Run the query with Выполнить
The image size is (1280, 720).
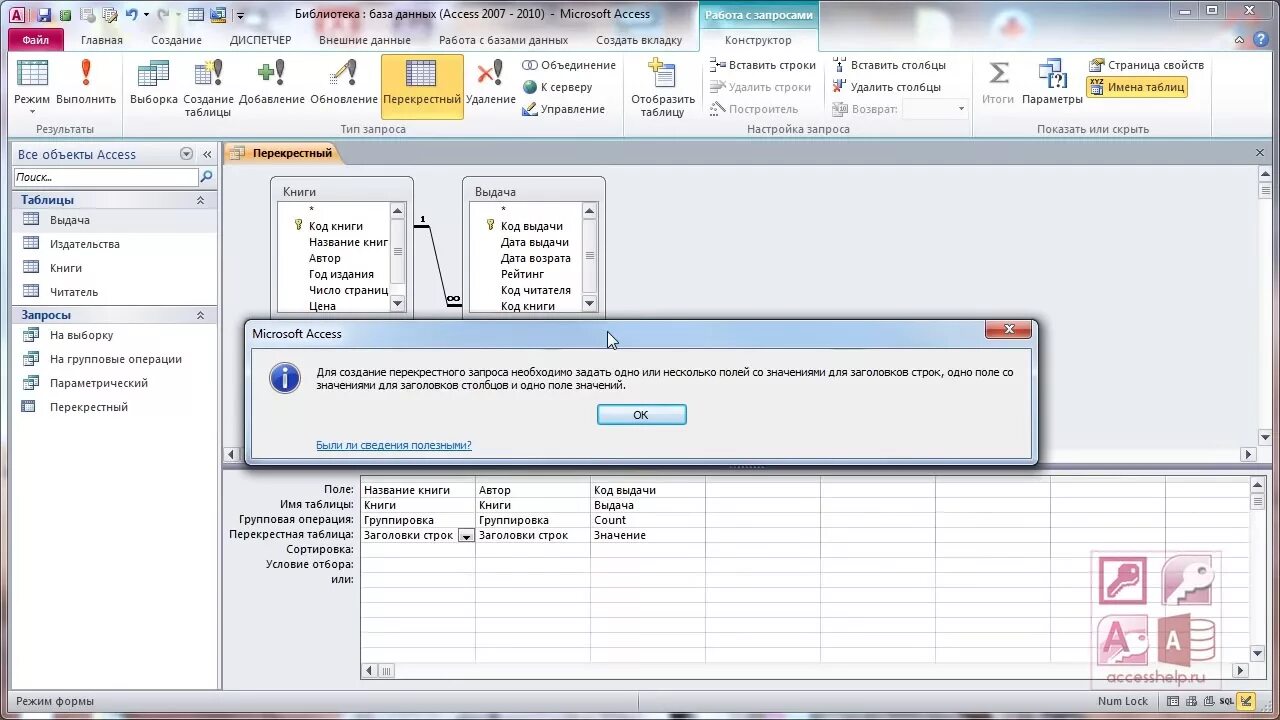point(86,82)
